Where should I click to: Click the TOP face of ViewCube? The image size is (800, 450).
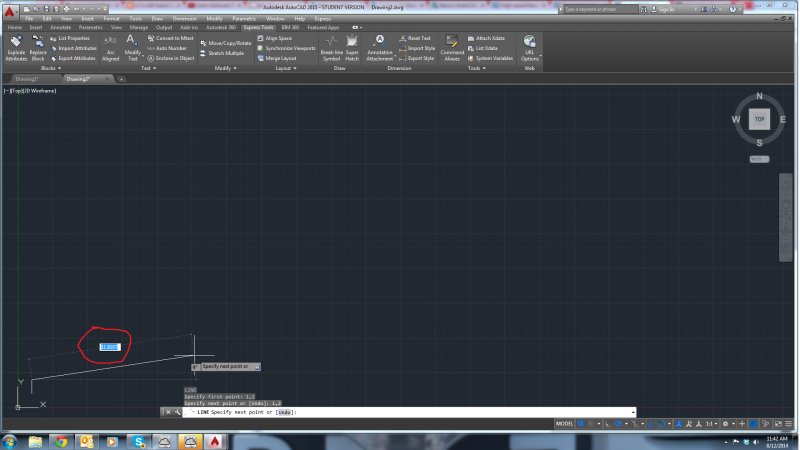coord(760,119)
